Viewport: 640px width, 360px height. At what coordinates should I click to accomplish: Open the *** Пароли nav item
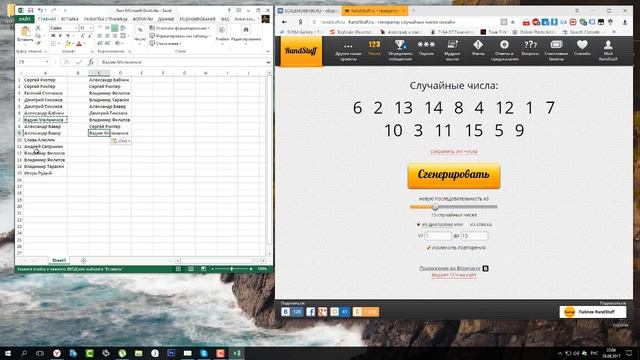426,48
